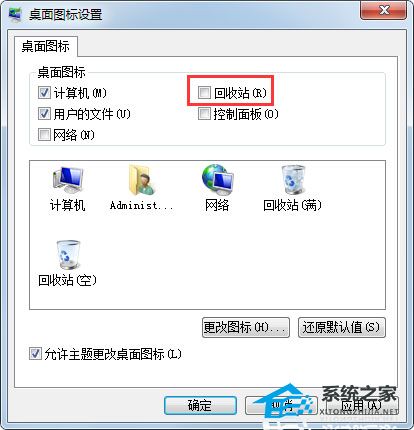
Task: Enable the 网络(N) checkbox
Action: coord(44,135)
